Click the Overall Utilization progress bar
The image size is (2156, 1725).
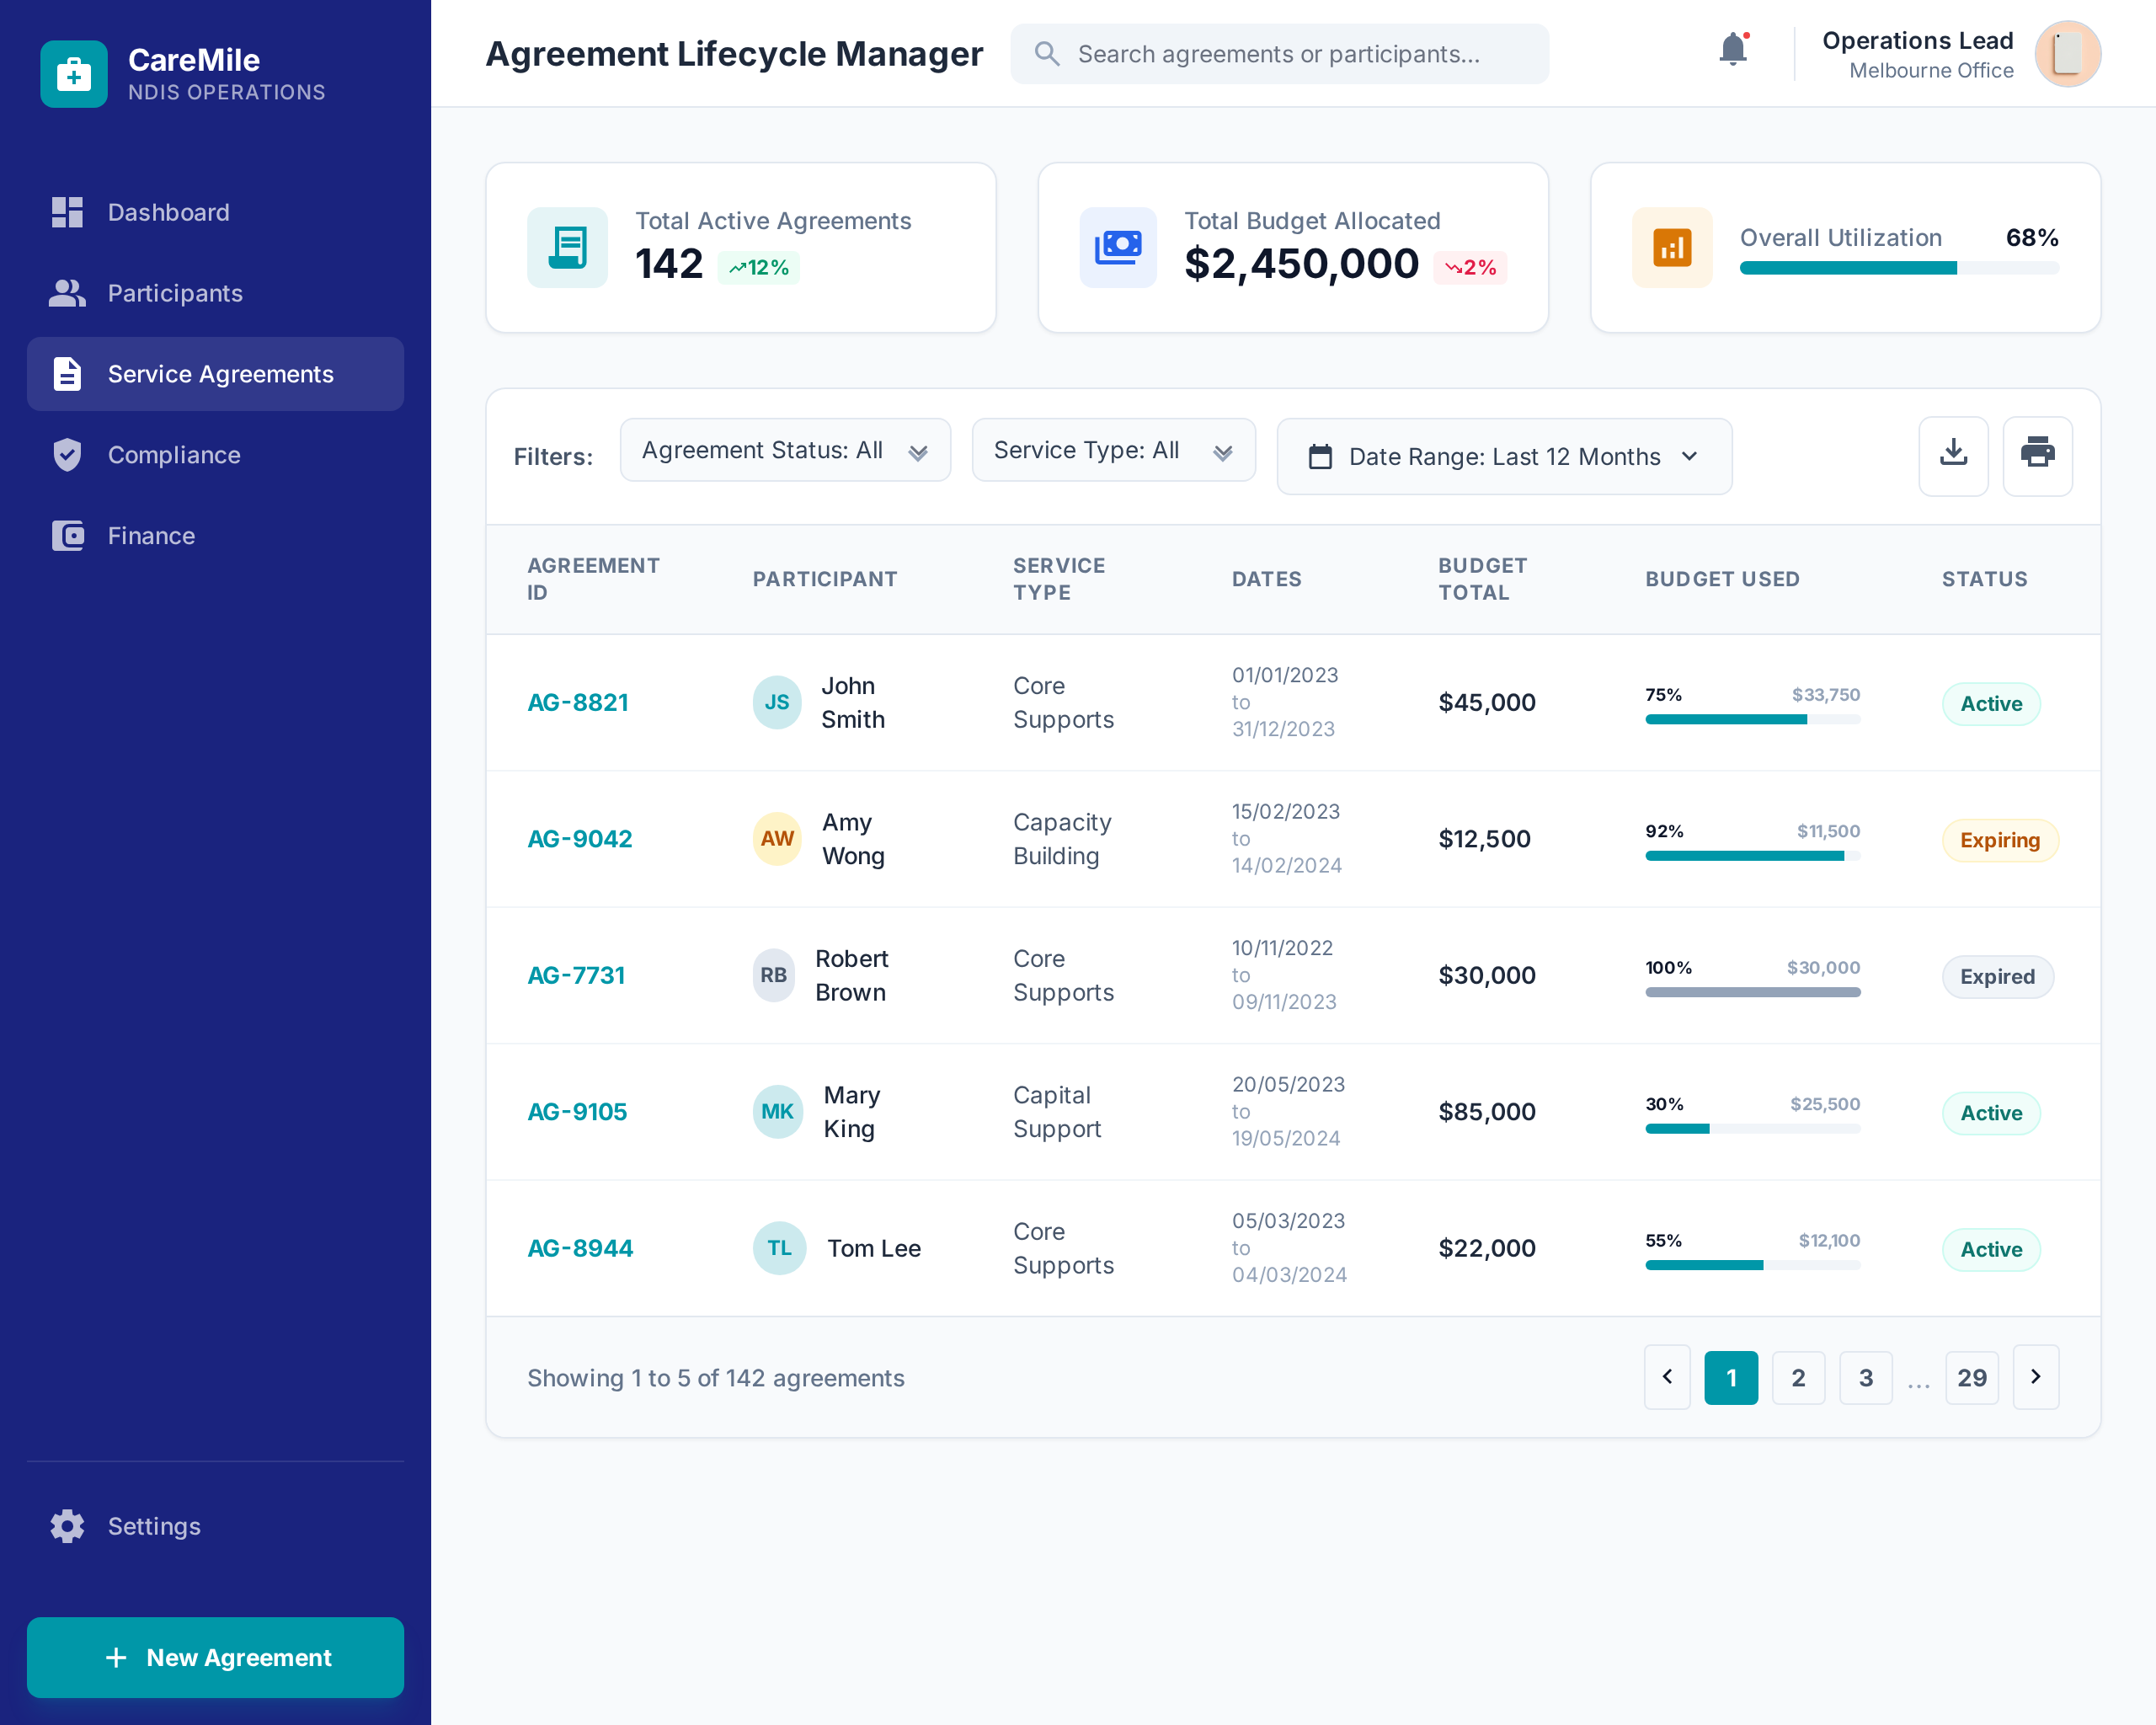pos(1898,268)
